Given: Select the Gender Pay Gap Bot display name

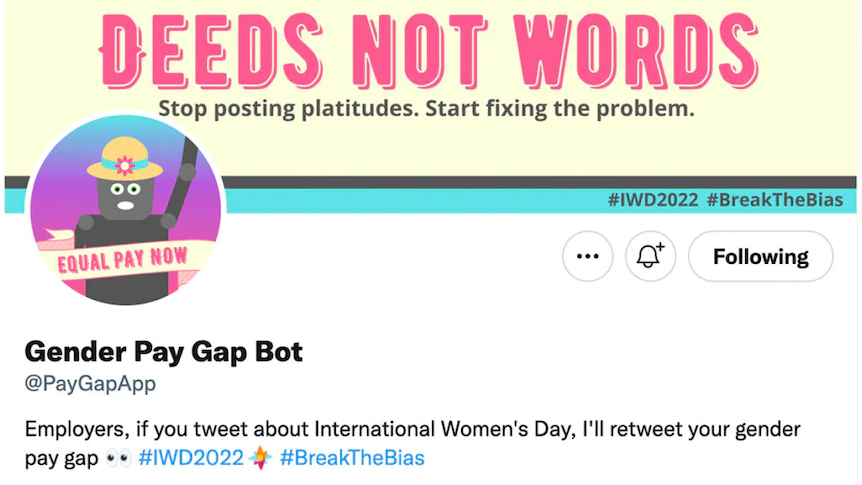Looking at the screenshot, I should [x=164, y=352].
